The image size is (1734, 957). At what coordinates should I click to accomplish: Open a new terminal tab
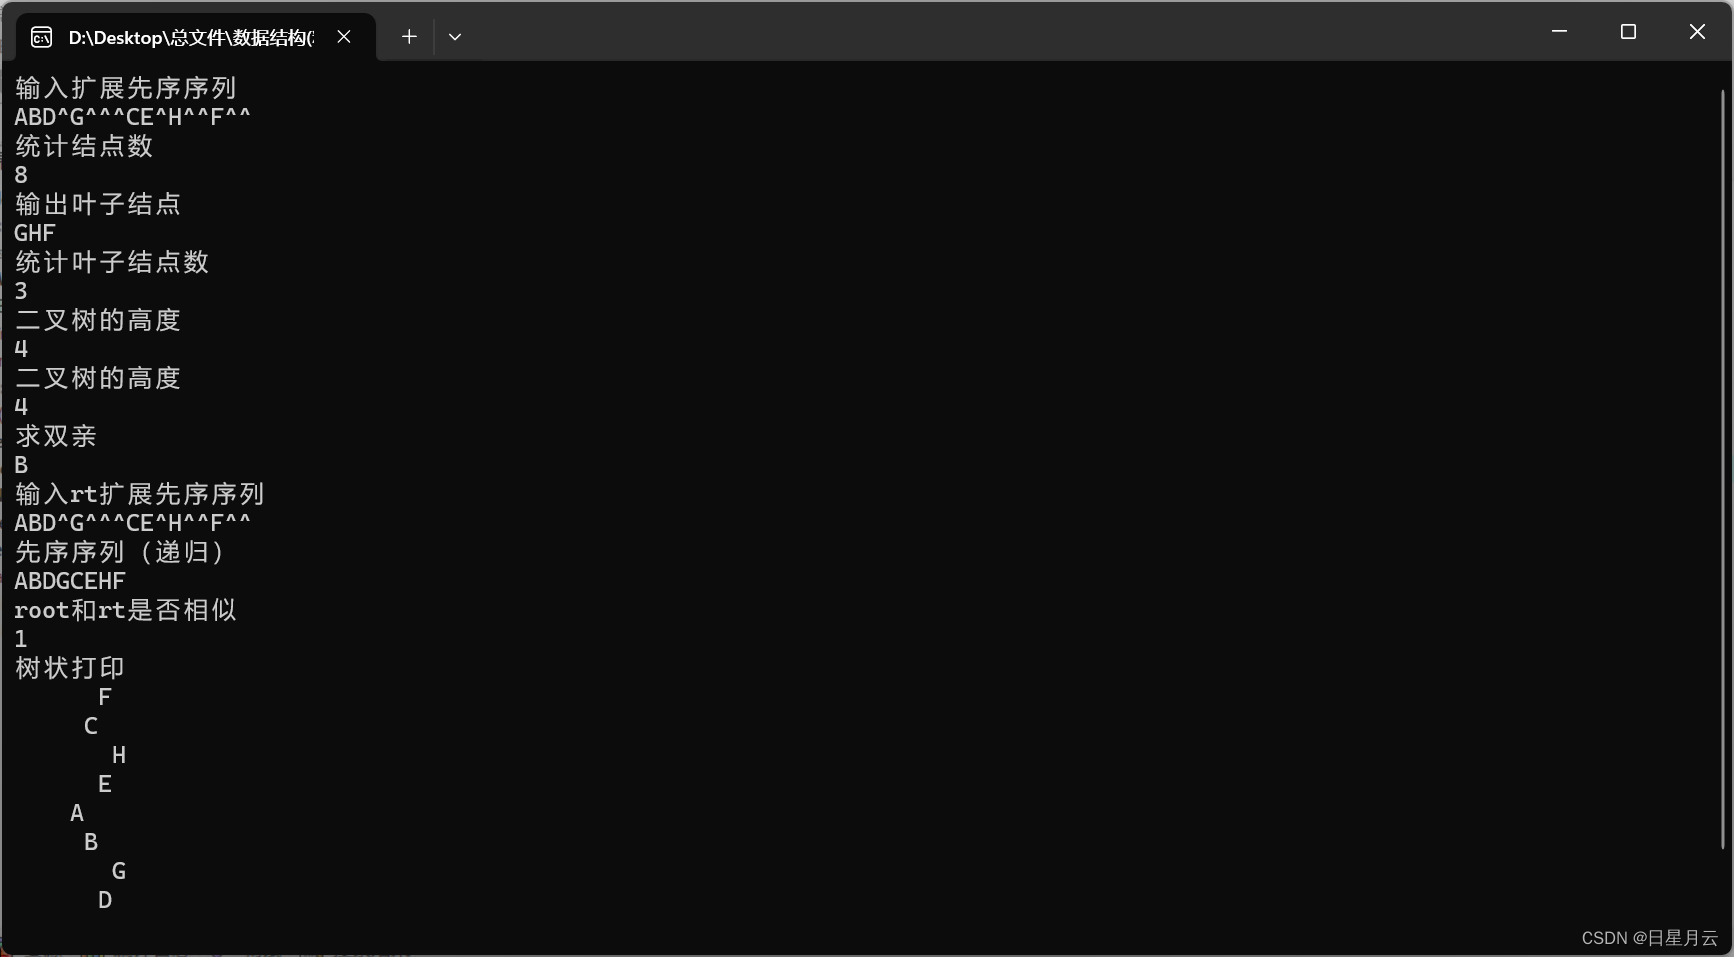(409, 37)
